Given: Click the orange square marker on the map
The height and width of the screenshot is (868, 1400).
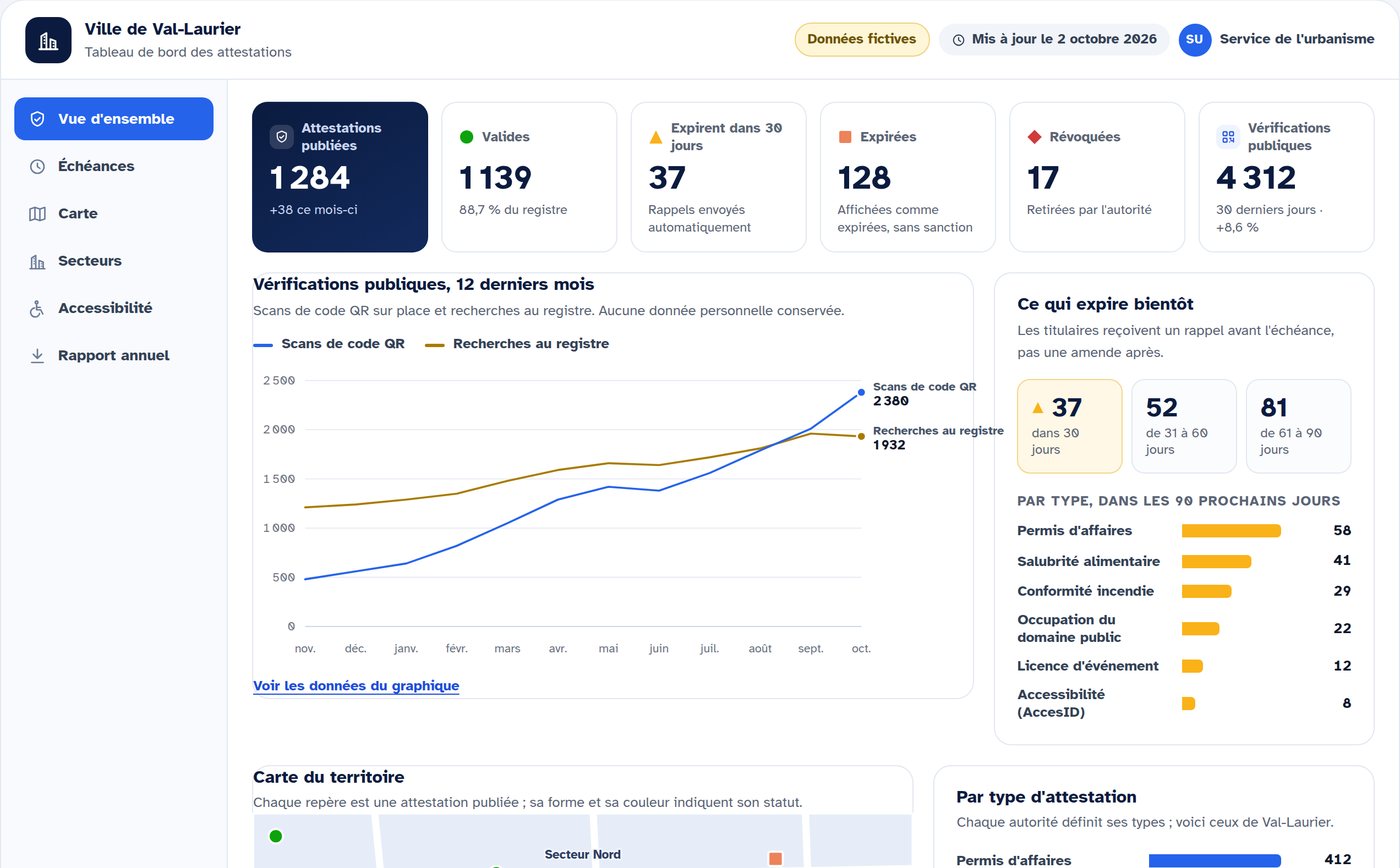Looking at the screenshot, I should [775, 858].
